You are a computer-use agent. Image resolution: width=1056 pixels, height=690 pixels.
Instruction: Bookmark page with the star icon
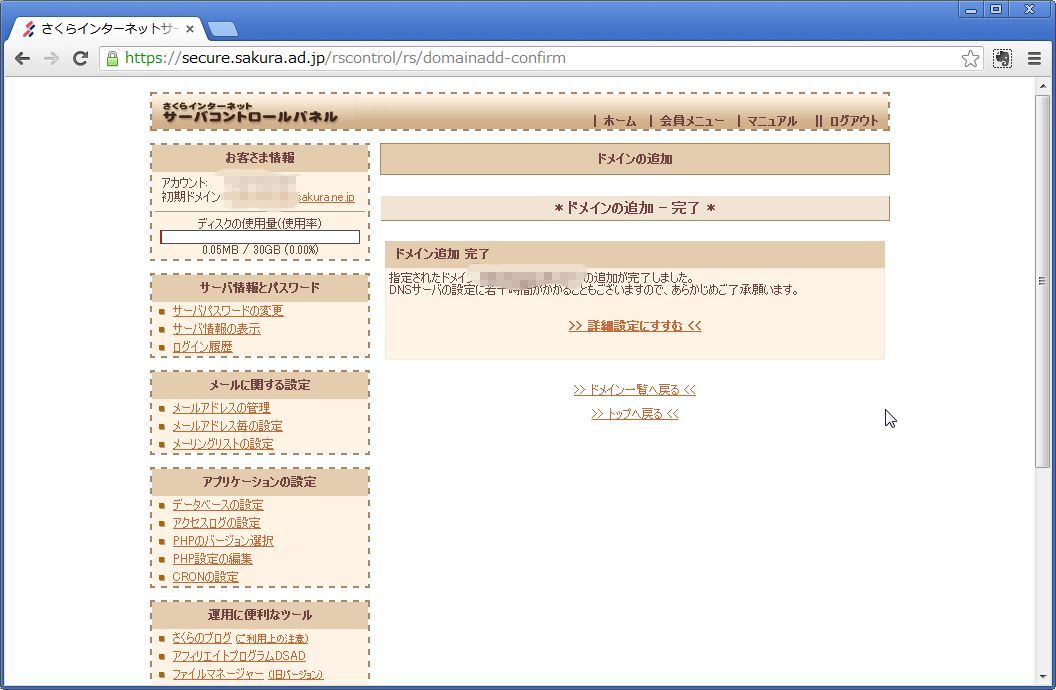point(970,59)
